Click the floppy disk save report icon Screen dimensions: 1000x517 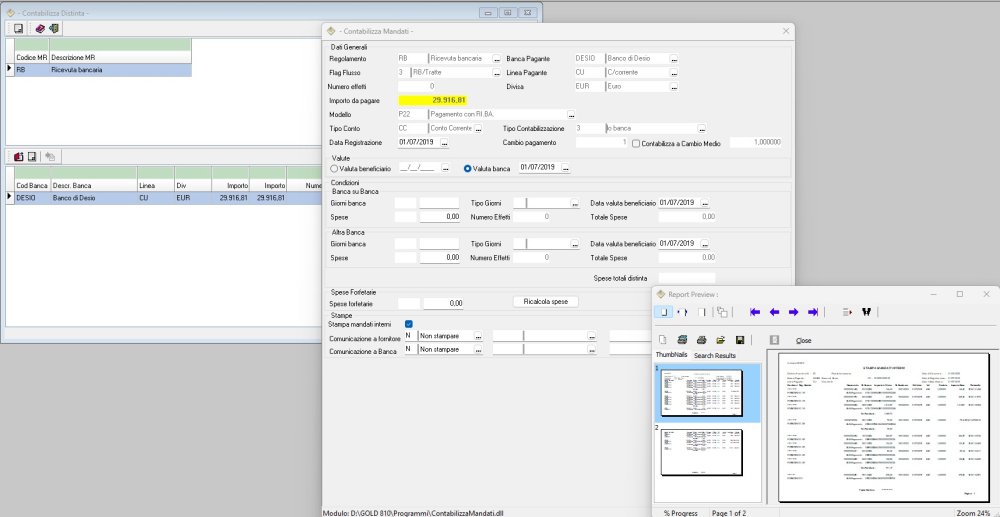[x=740, y=340]
